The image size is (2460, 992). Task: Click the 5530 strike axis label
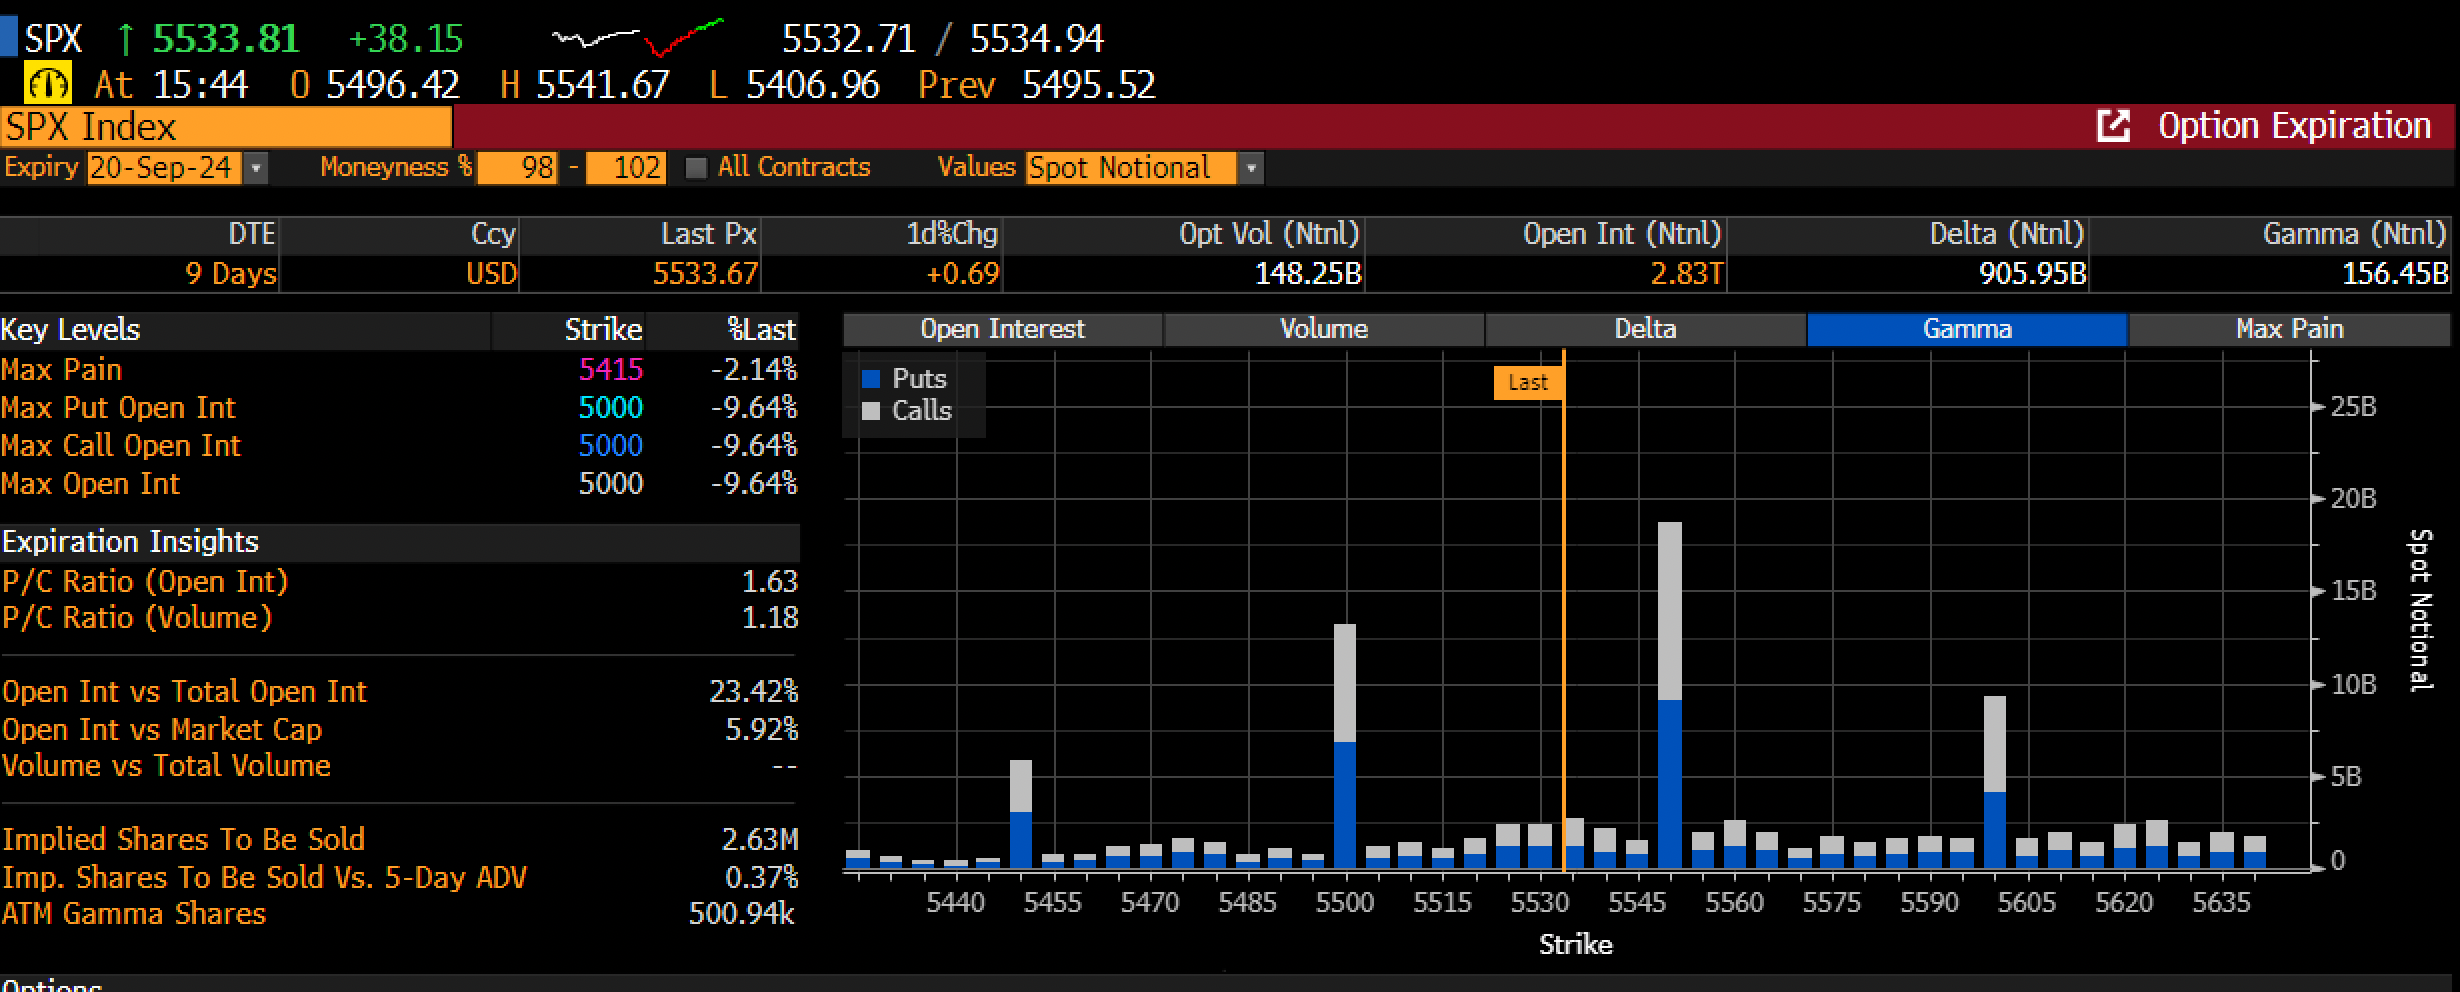click(1540, 903)
